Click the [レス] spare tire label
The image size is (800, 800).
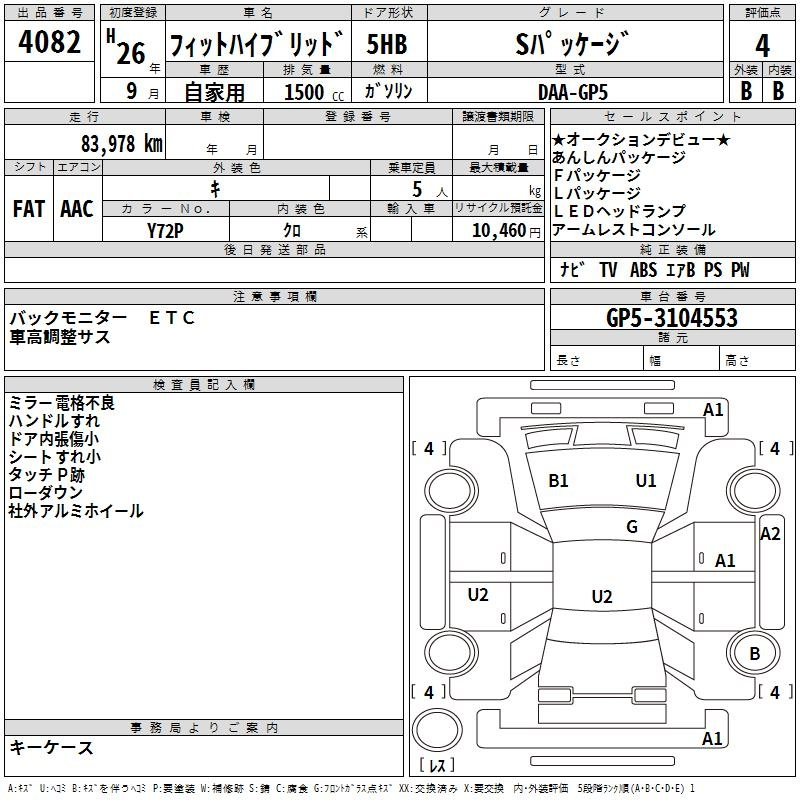437,765
